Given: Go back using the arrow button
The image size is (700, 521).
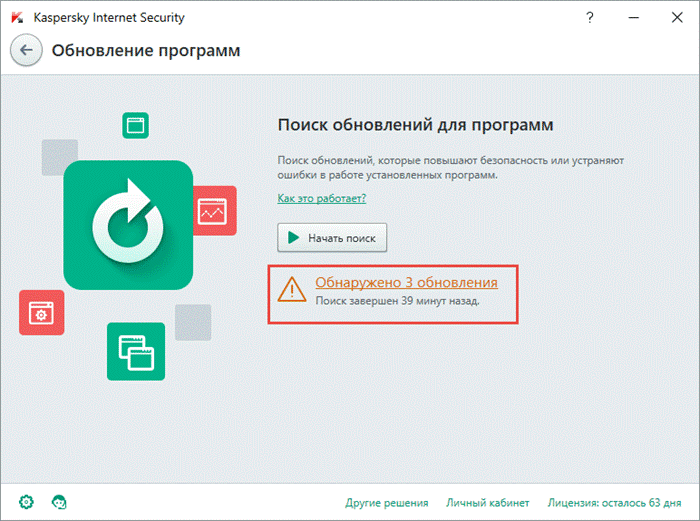Looking at the screenshot, I should (x=26, y=50).
